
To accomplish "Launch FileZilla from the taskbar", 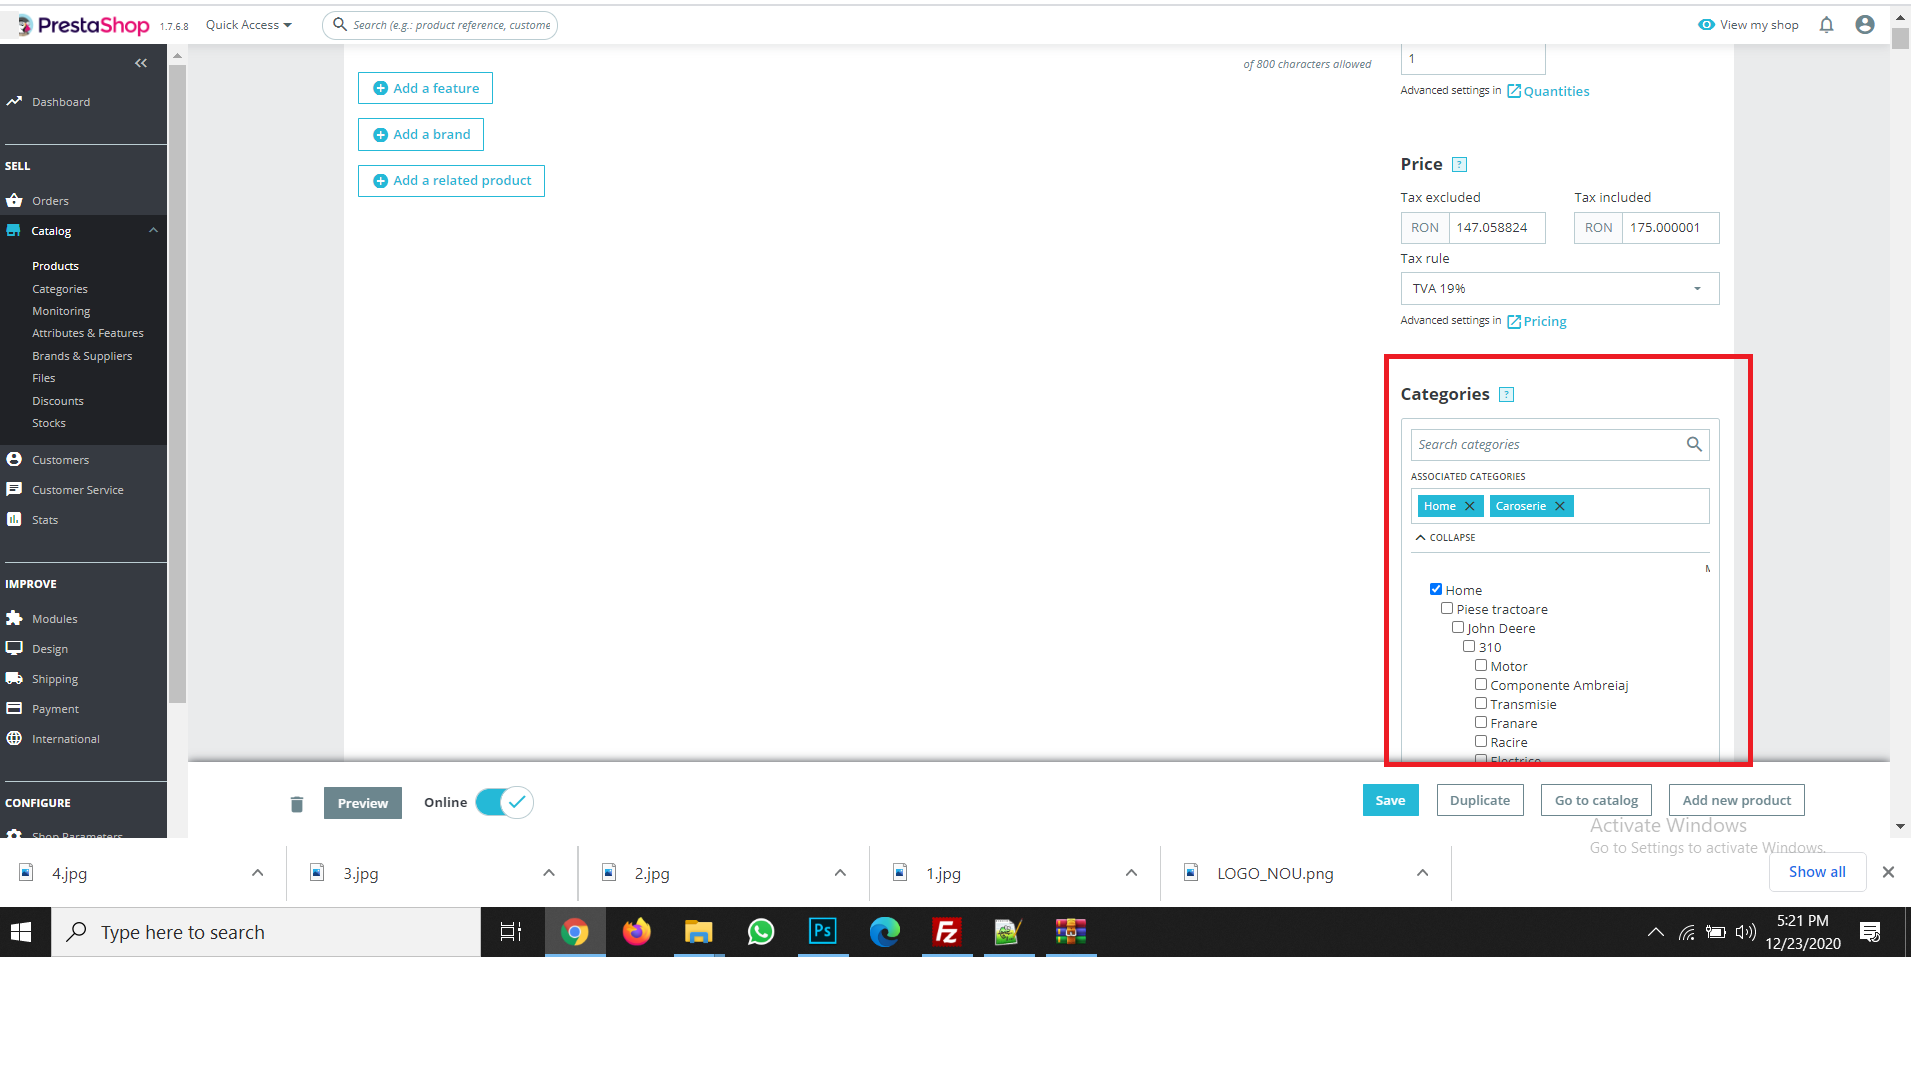I will (x=946, y=932).
